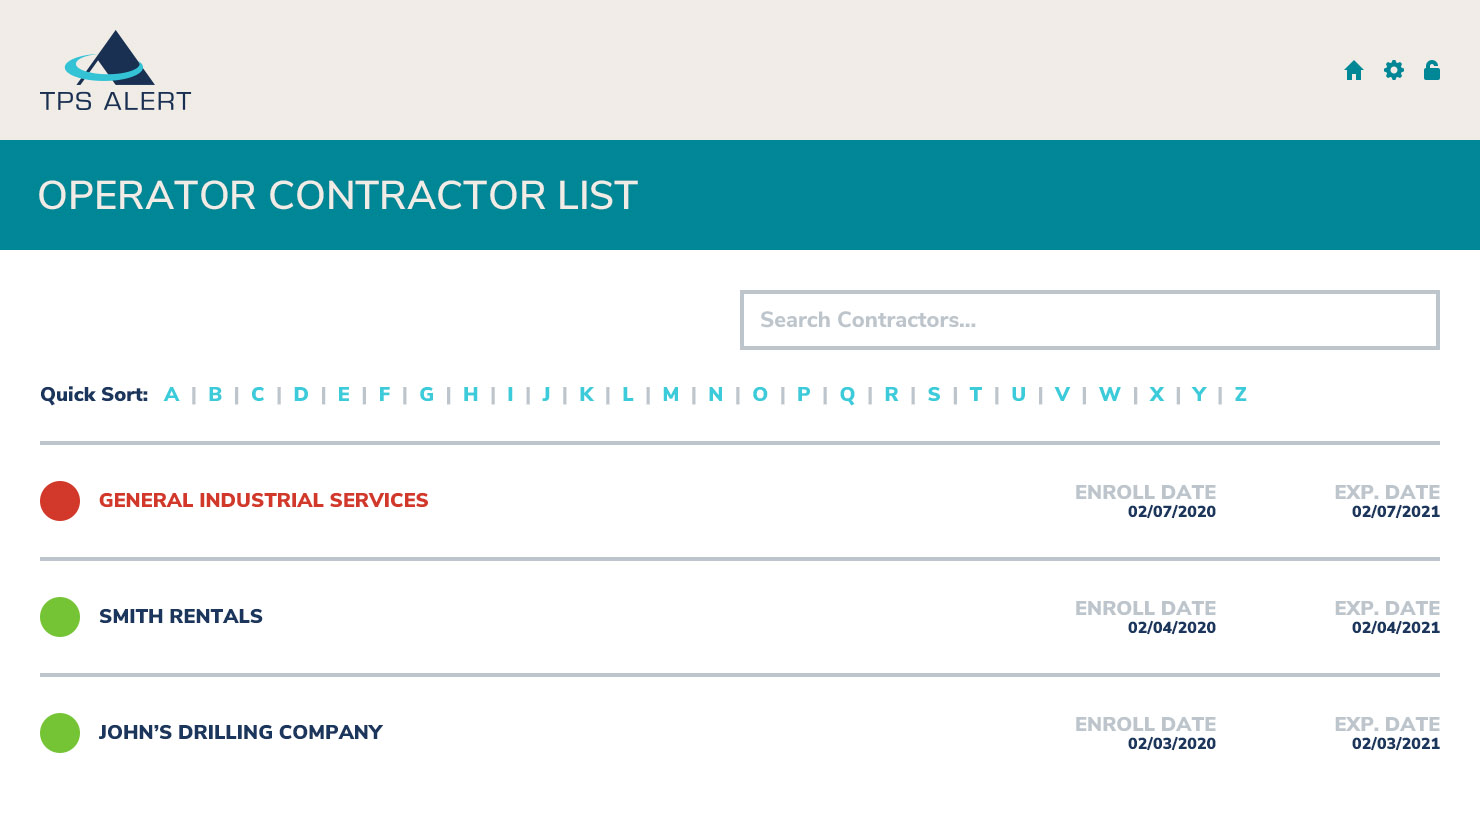Image resolution: width=1480 pixels, height=840 pixels.
Task: Open settings with the gear icon
Action: [1394, 70]
